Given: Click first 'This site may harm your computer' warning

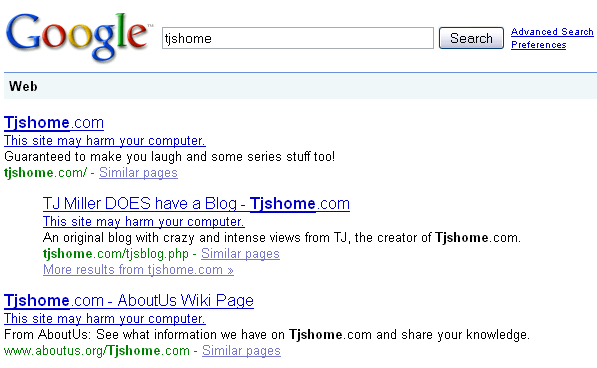Looking at the screenshot, I should pyautogui.click(x=105, y=140).
